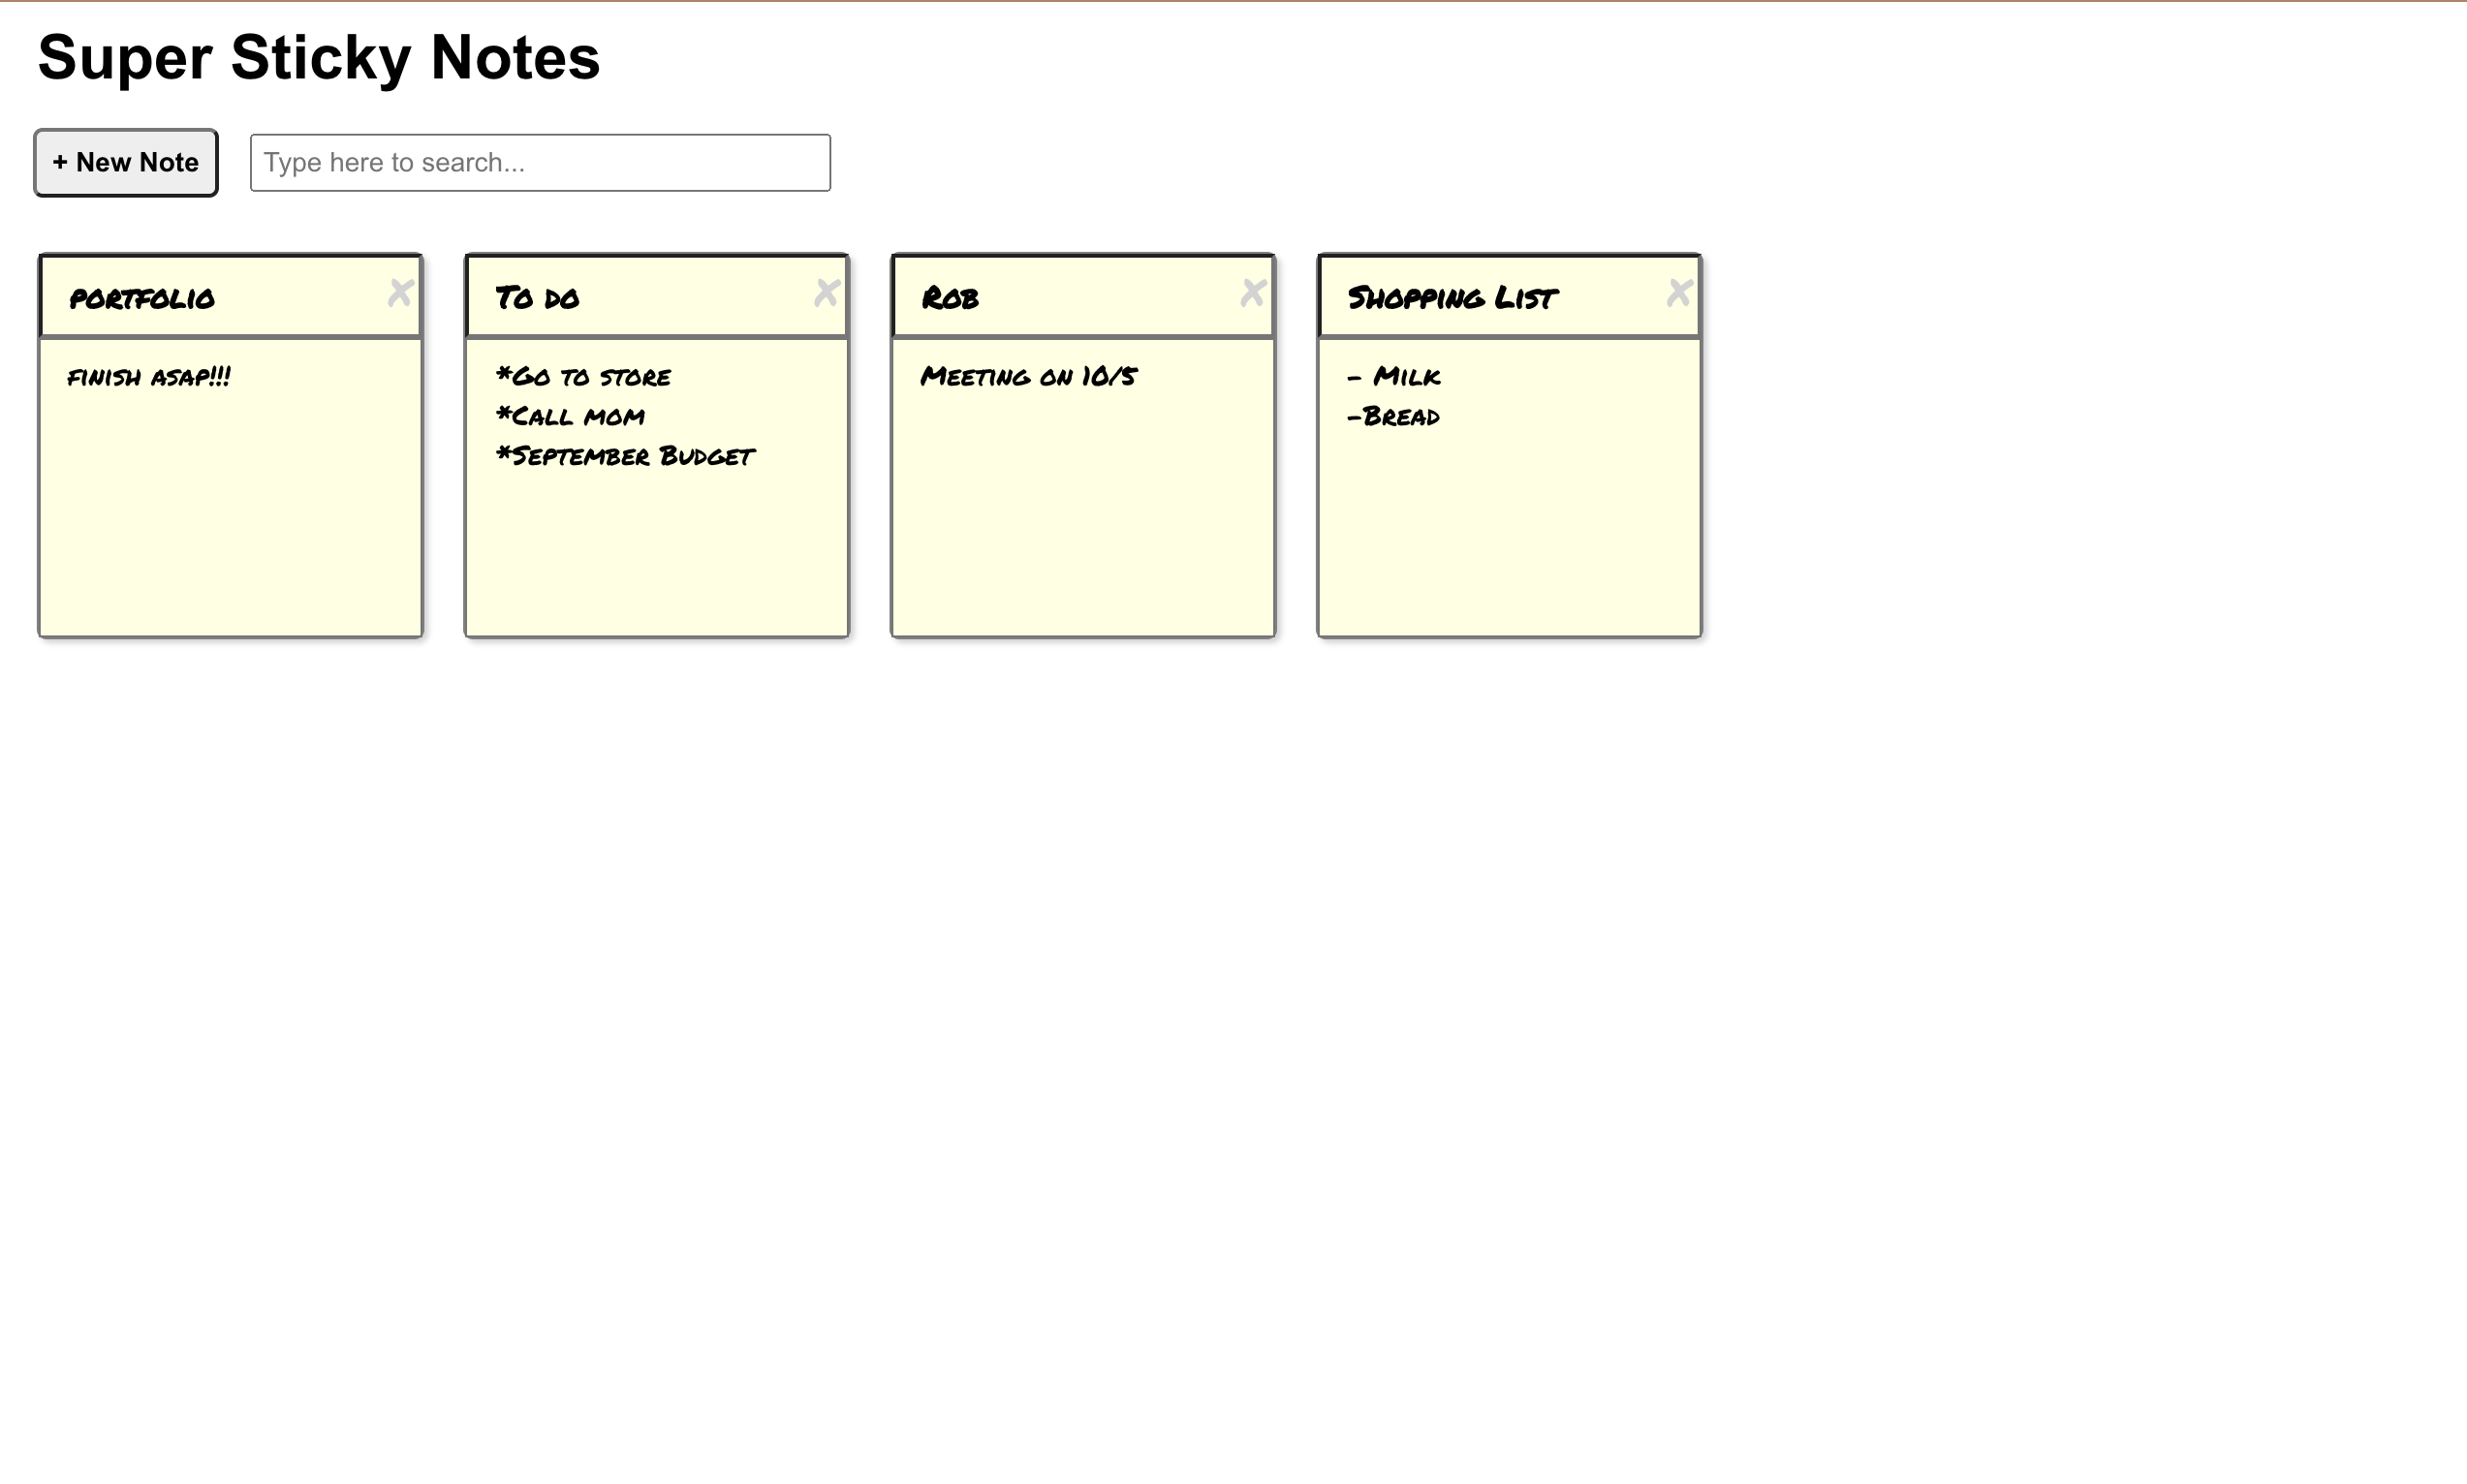Image resolution: width=2467 pixels, height=1484 pixels.
Task: Click the delete icon on Shopping List note
Action: (1675, 296)
